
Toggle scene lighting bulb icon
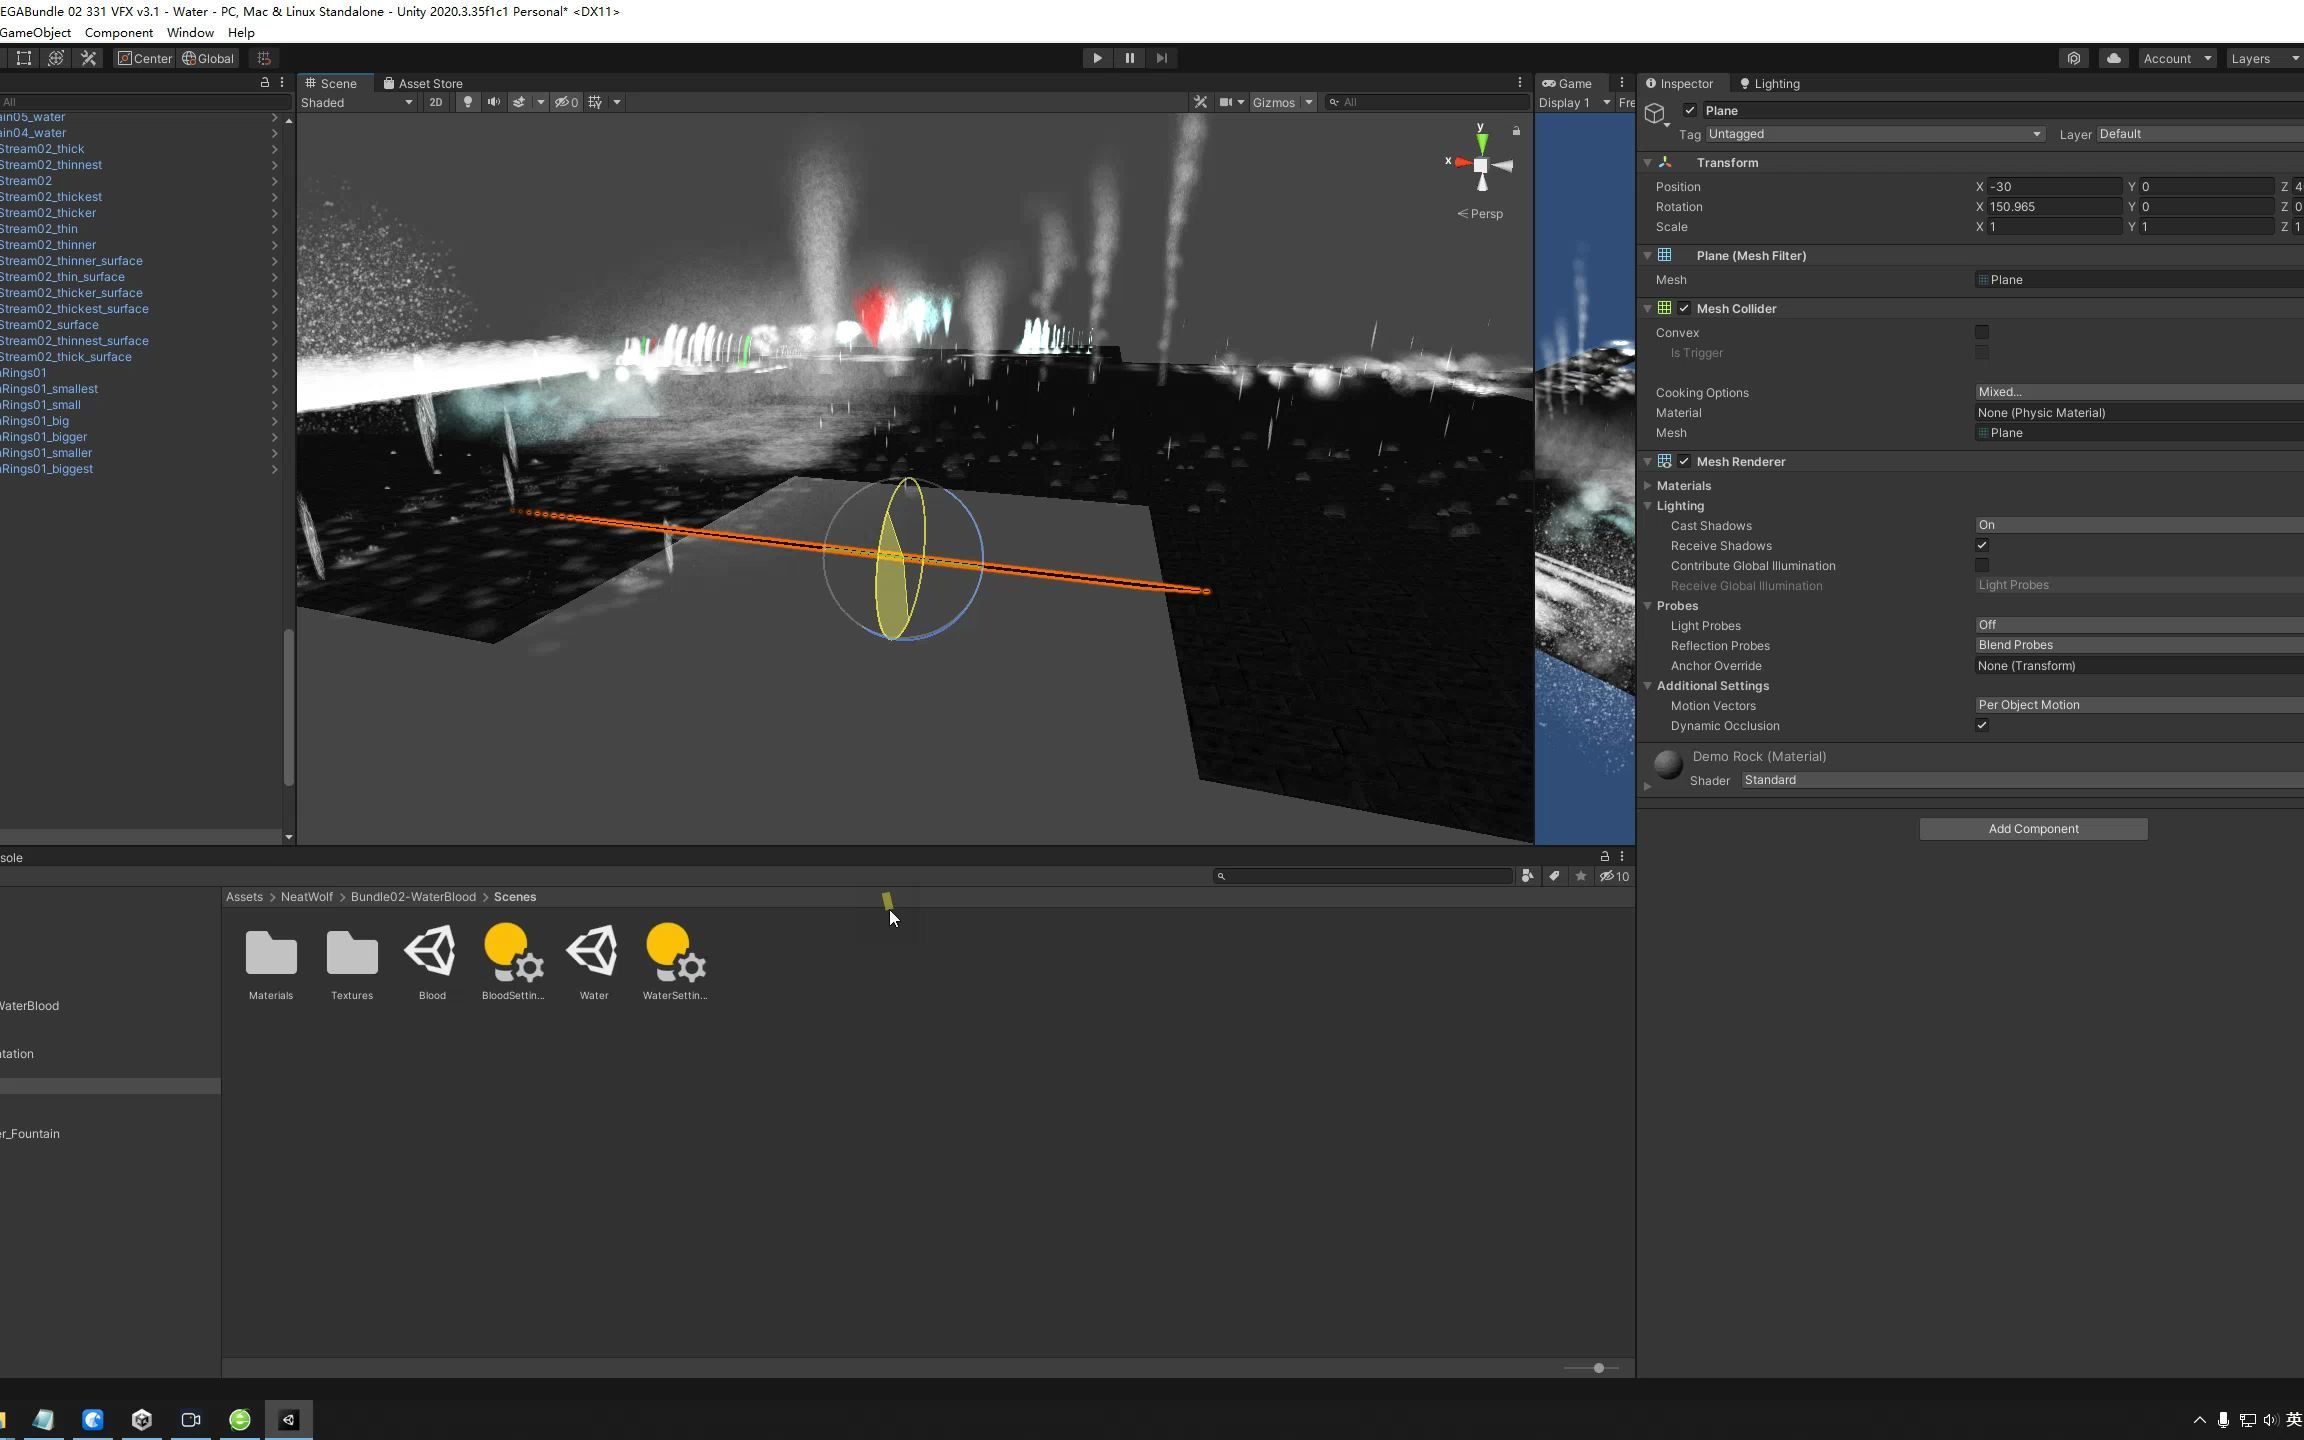coord(467,102)
